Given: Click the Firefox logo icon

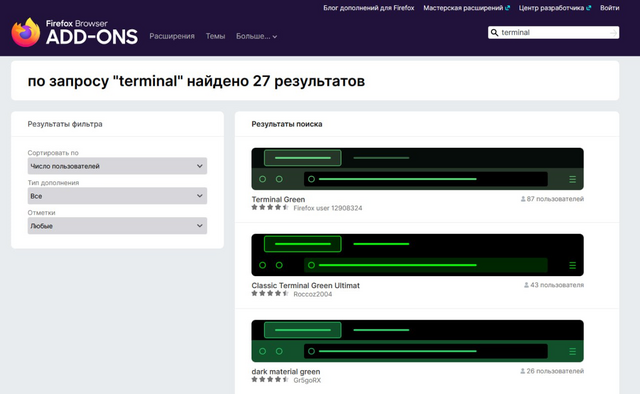Looking at the screenshot, I should 26,32.
